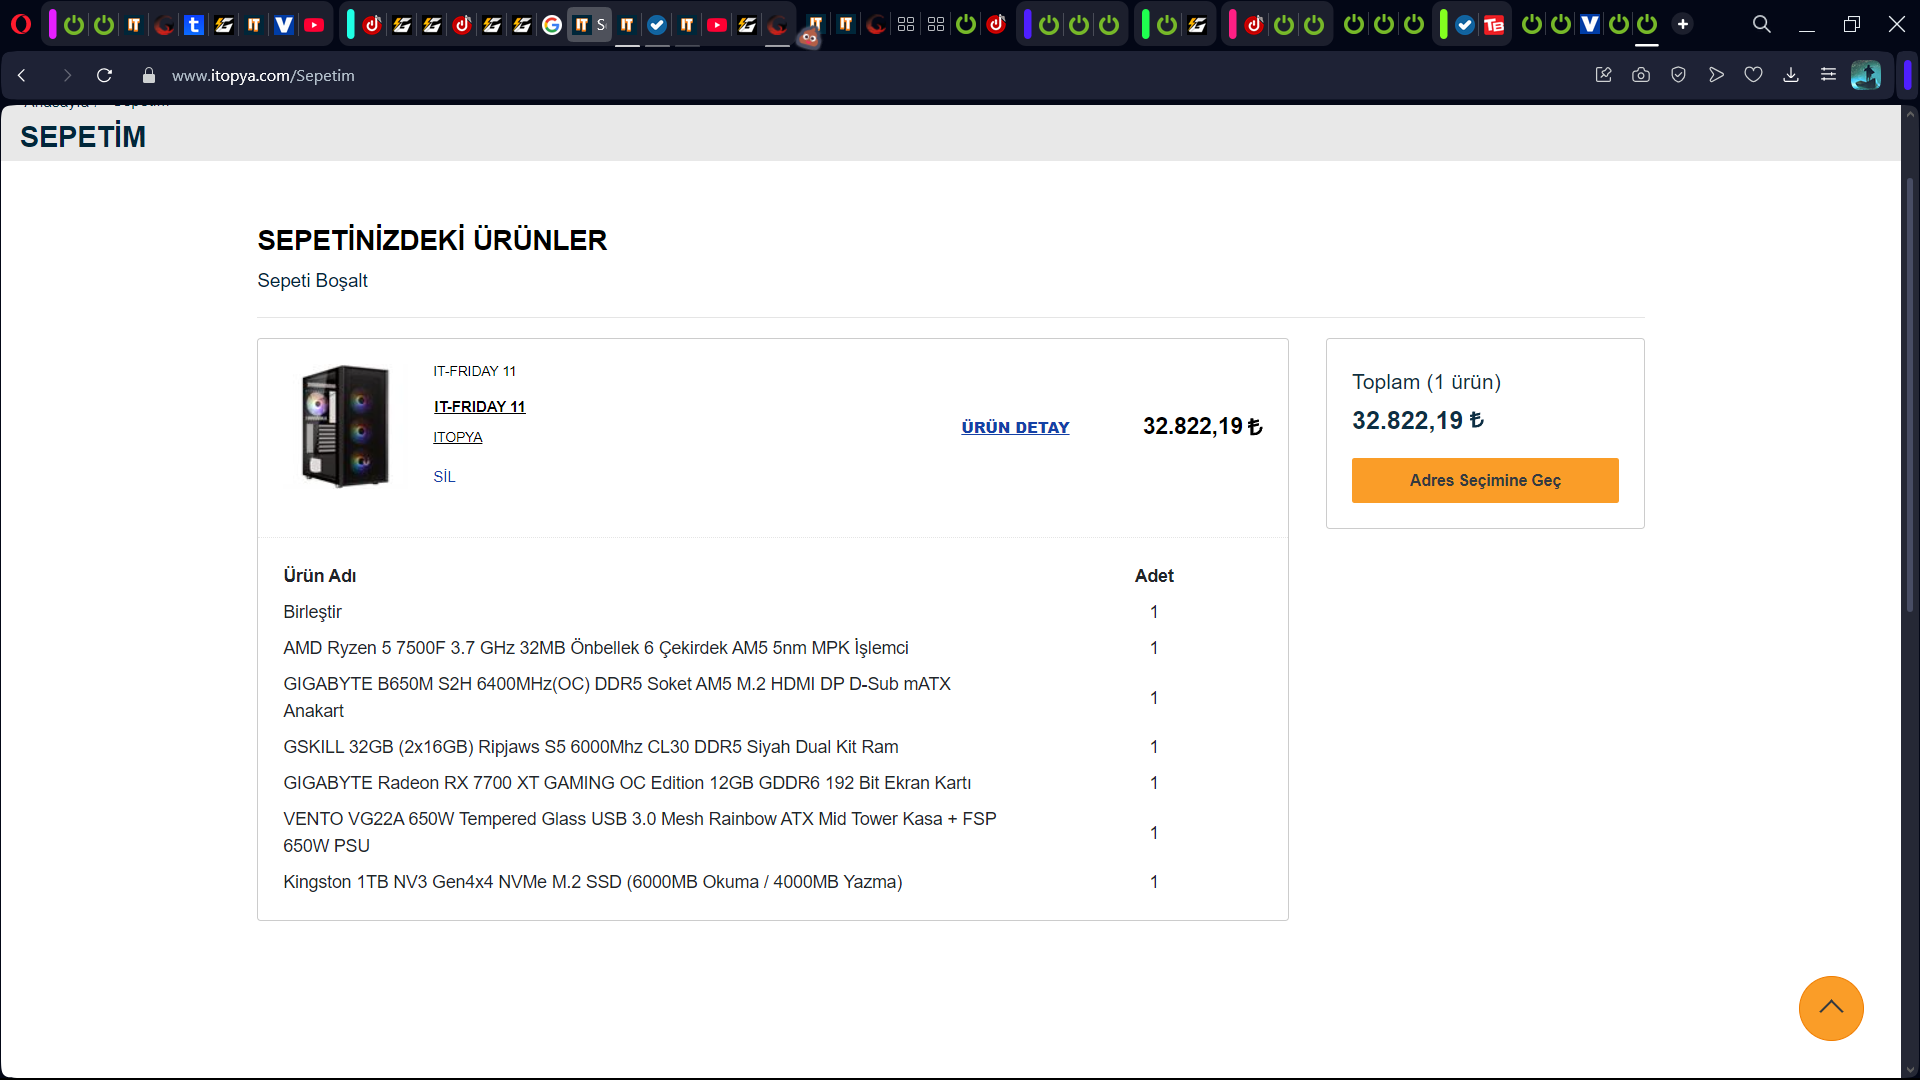Screen dimensions: 1920x1080
Task: Open the IT-FRIDAY 11 product title link
Action: pos(480,407)
